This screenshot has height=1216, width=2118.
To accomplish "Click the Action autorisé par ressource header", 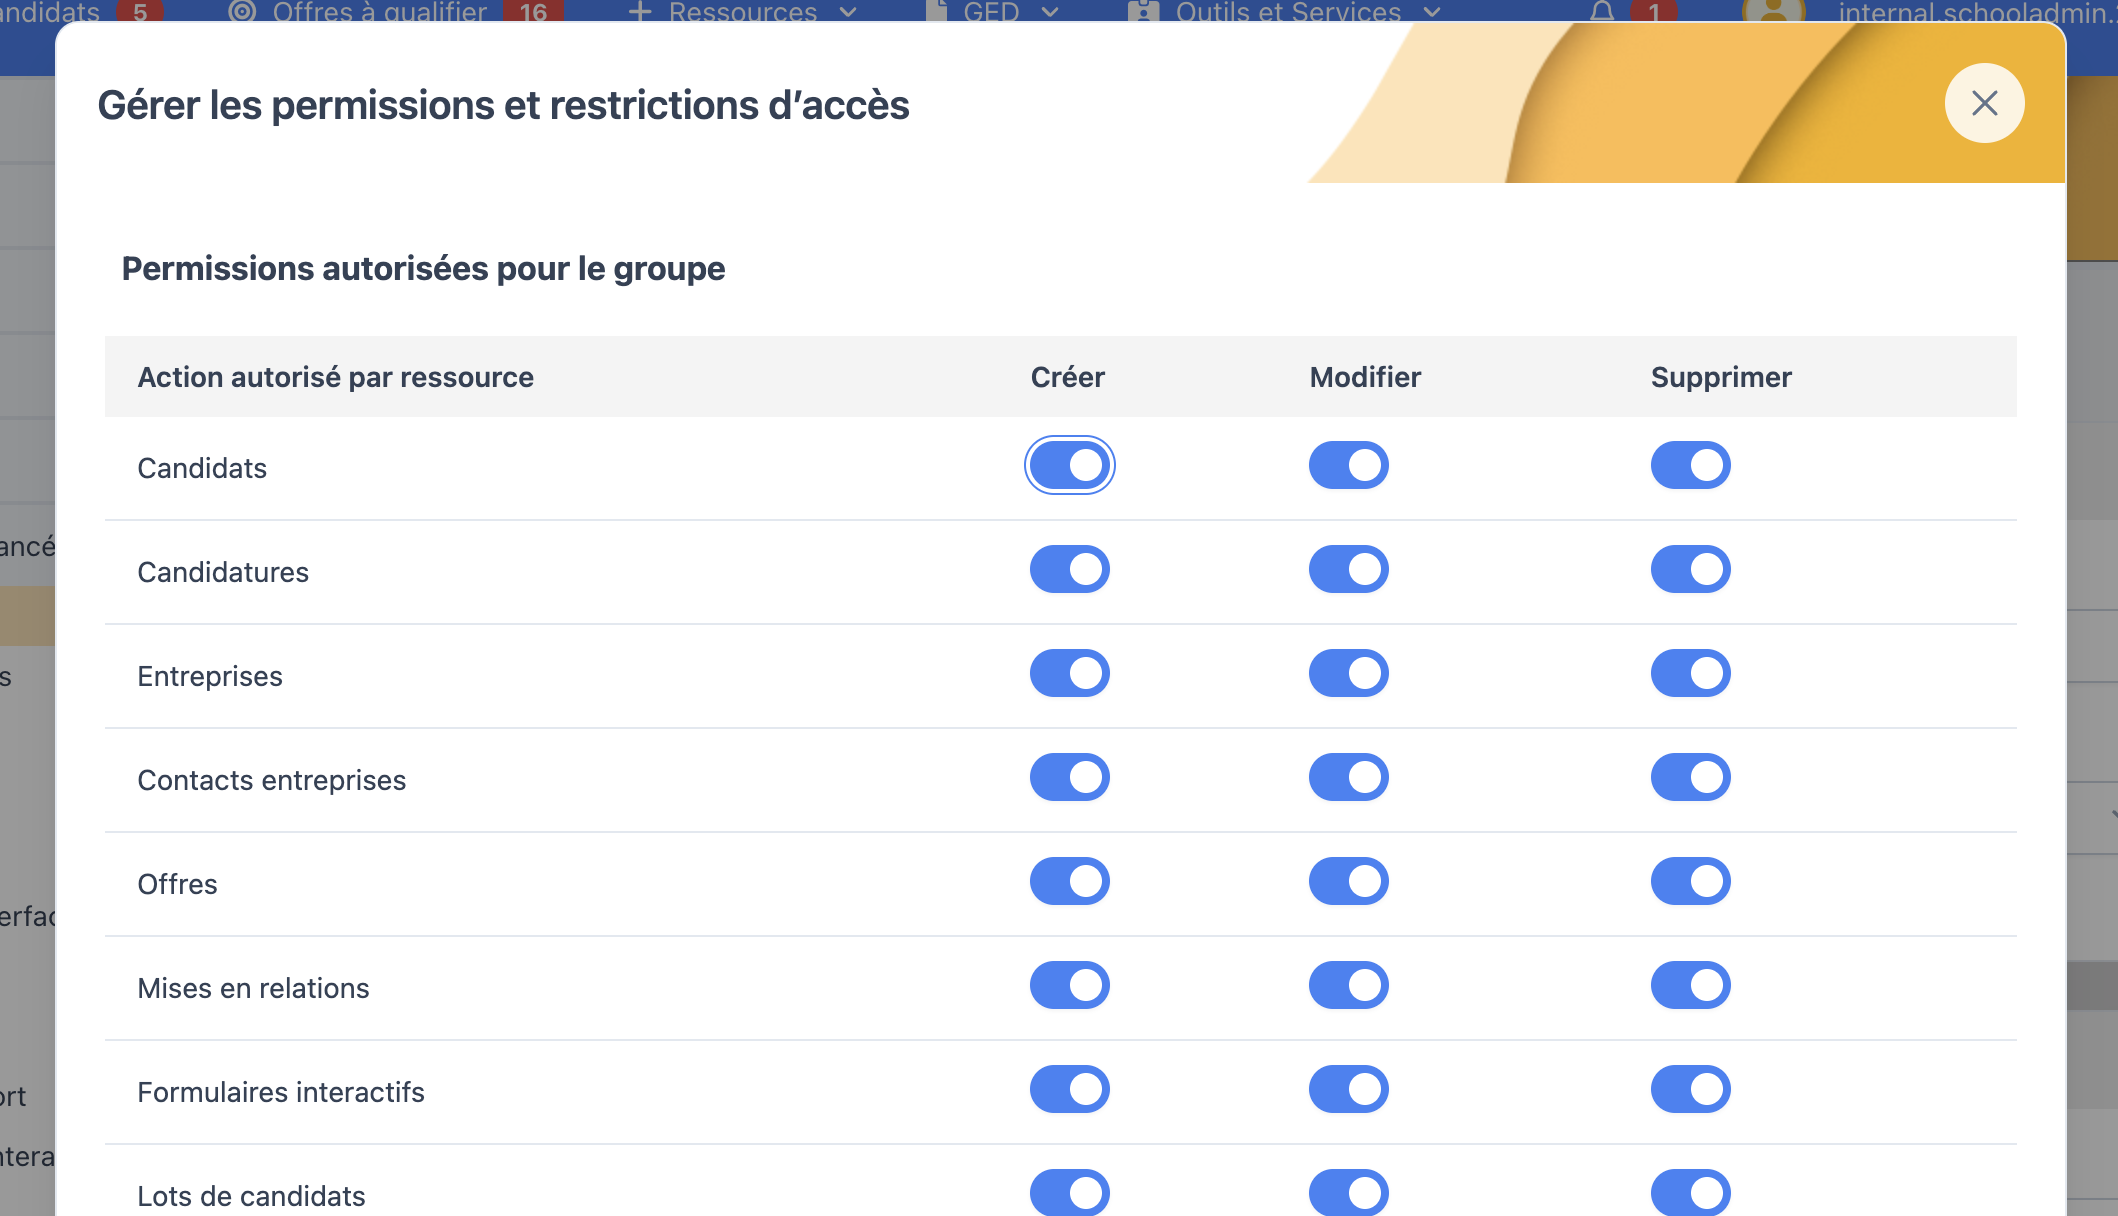I will coord(336,377).
